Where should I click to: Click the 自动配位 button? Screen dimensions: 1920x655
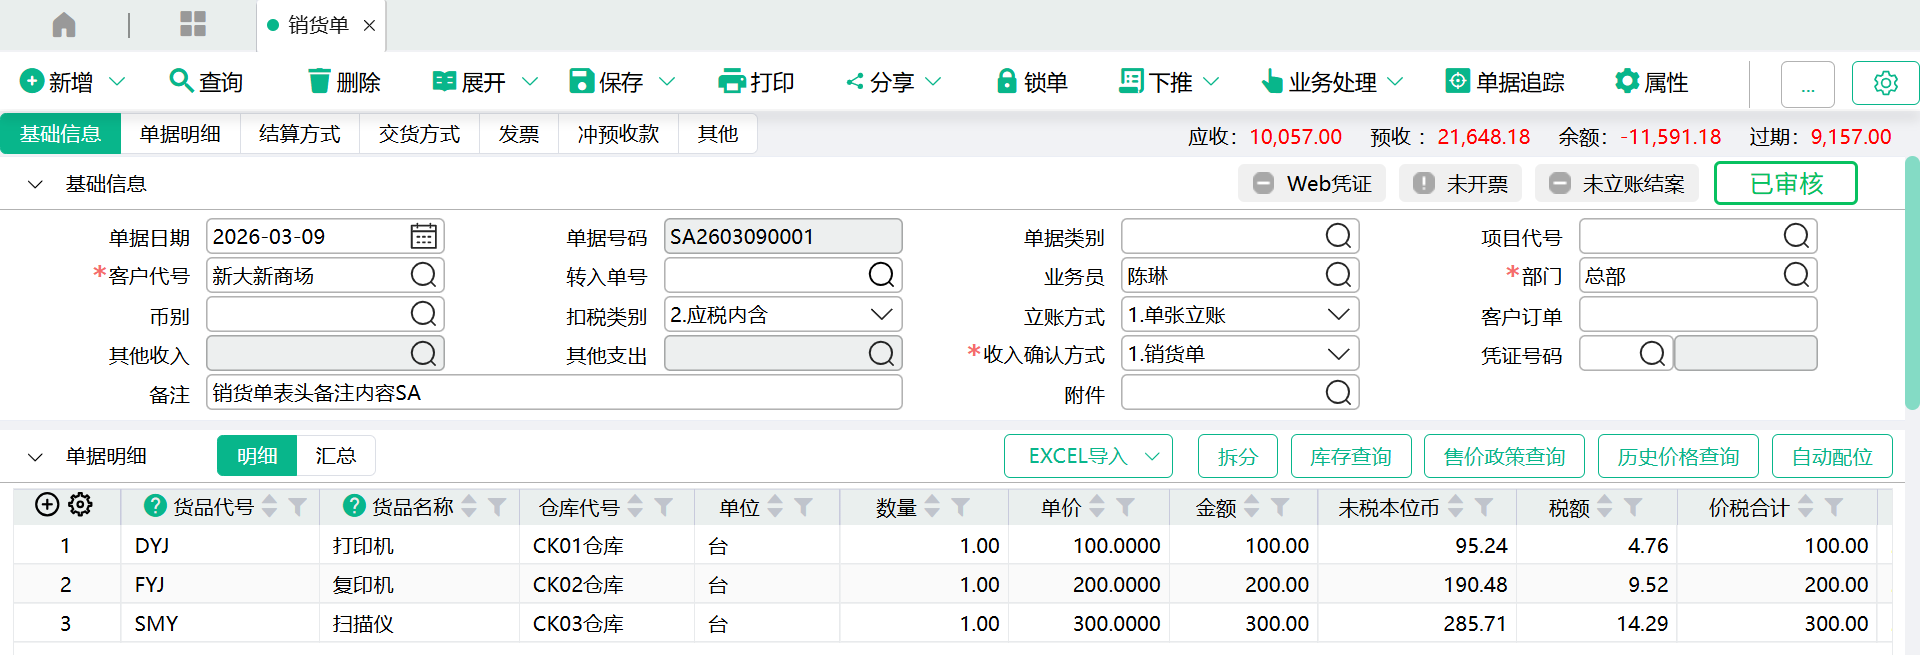[x=1831, y=457]
